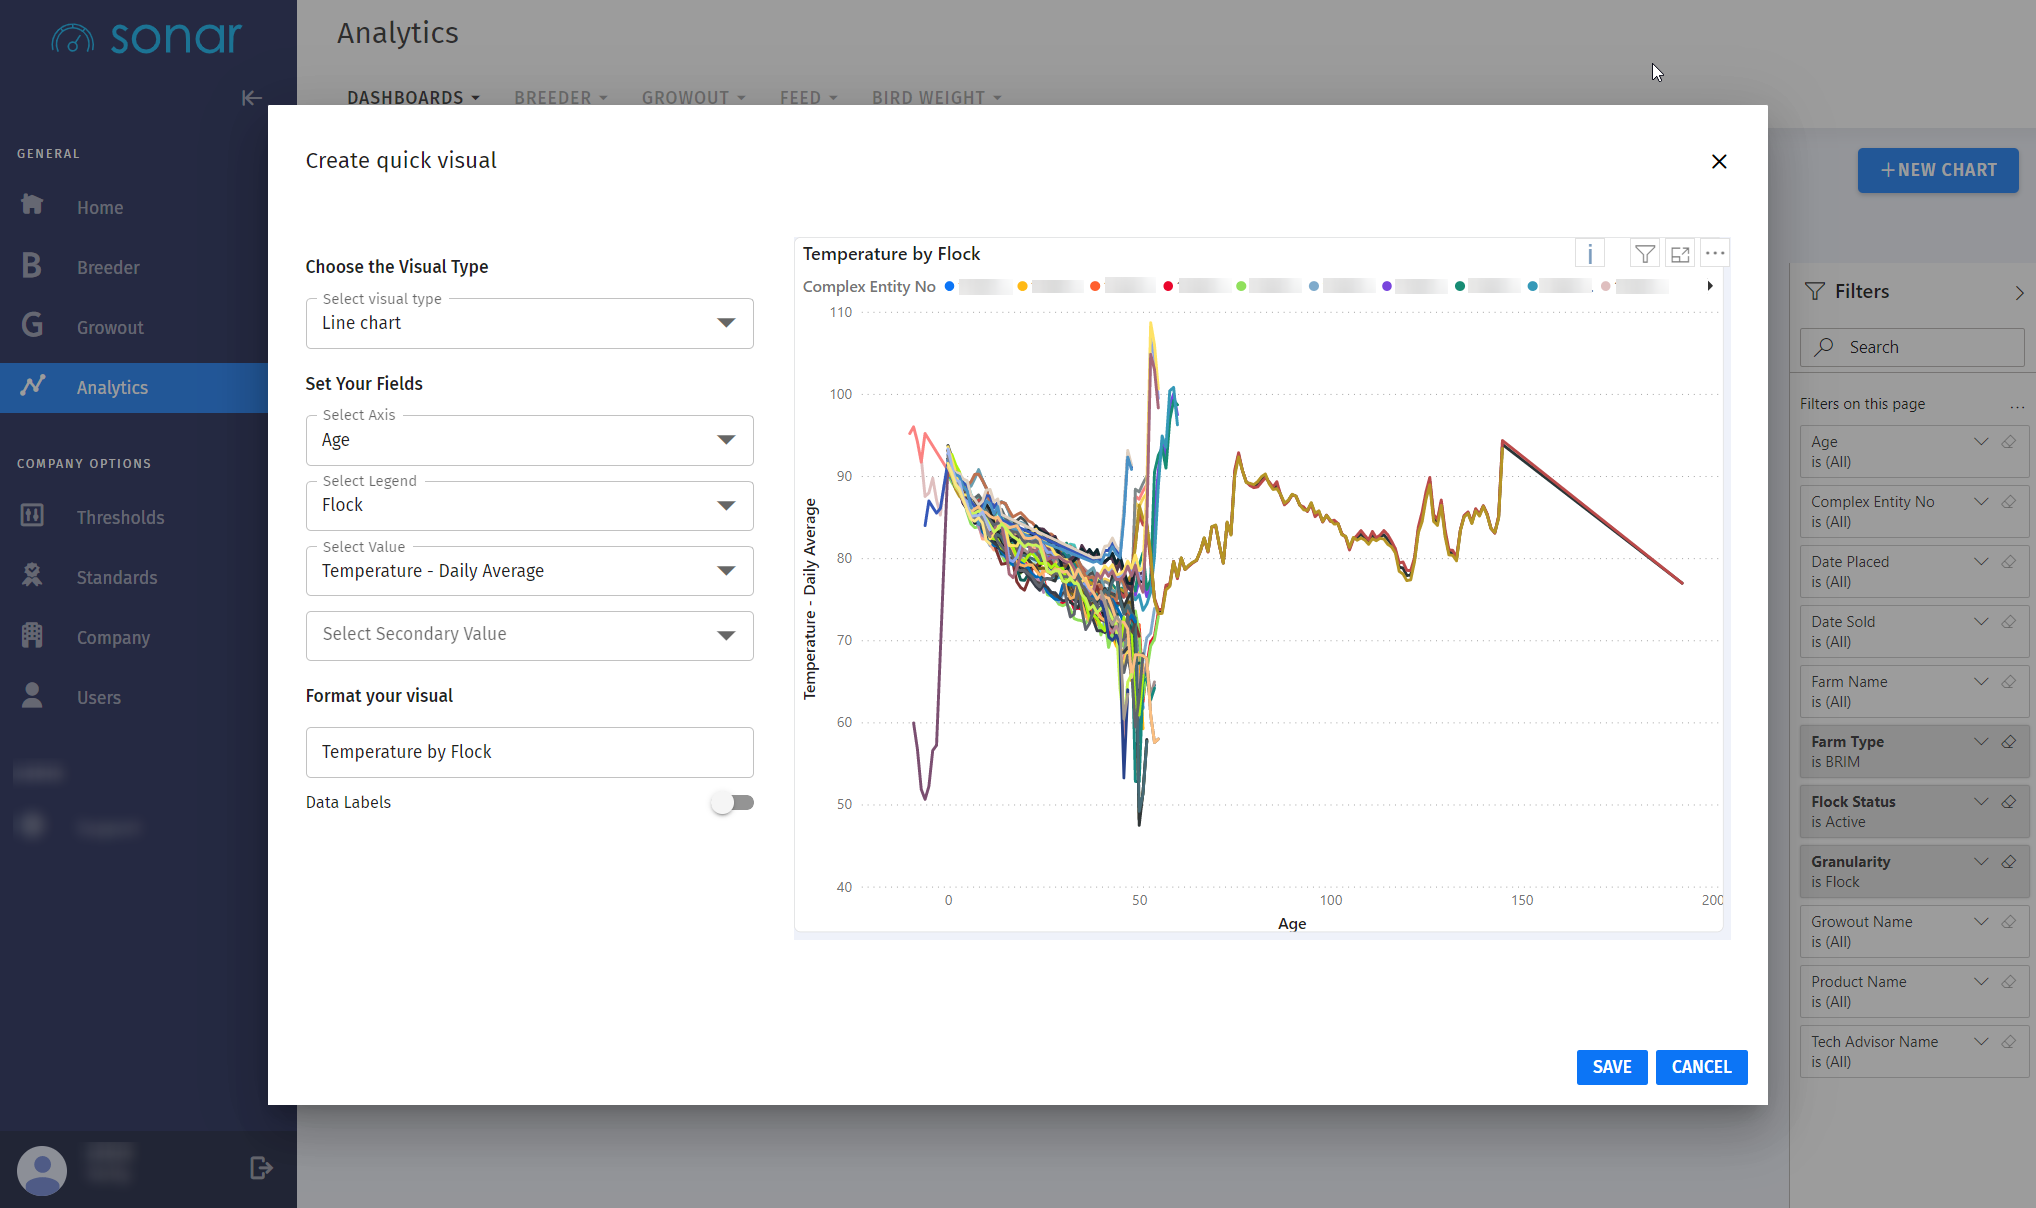Click the Filters pane Search box
Screen dimensions: 2036x1208
coord(1912,347)
